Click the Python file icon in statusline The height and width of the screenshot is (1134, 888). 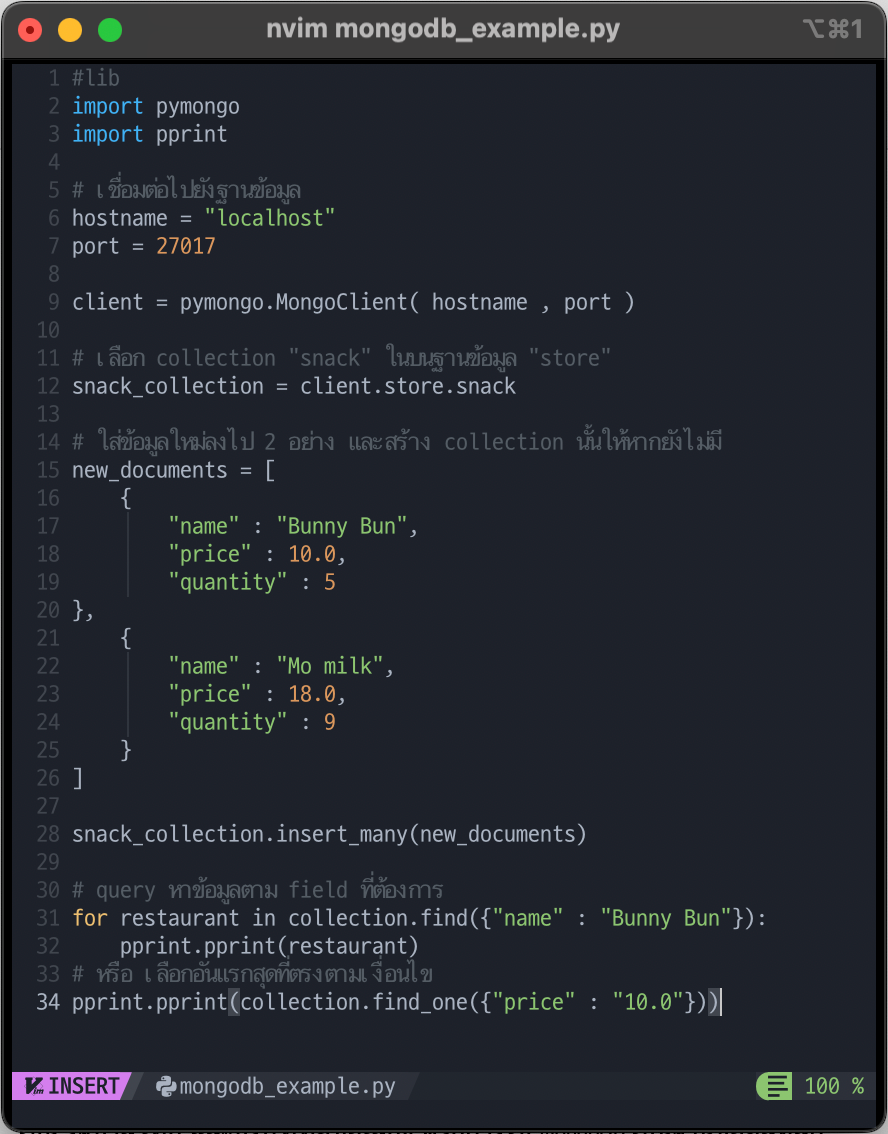point(166,1086)
